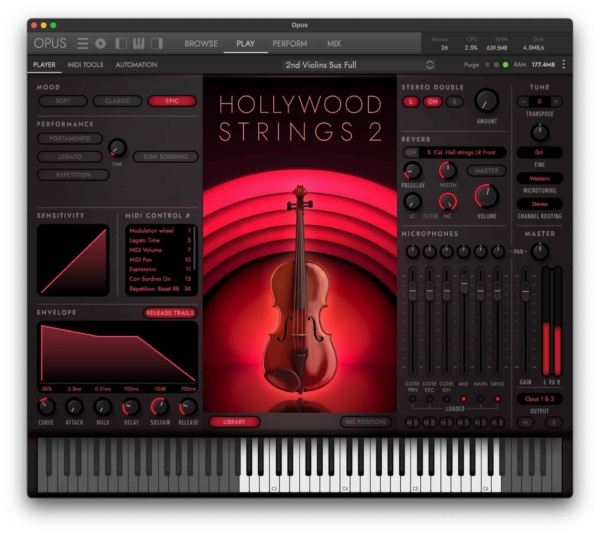600x534 pixels.
Task: Click the reverb Volume knob
Action: [486, 196]
